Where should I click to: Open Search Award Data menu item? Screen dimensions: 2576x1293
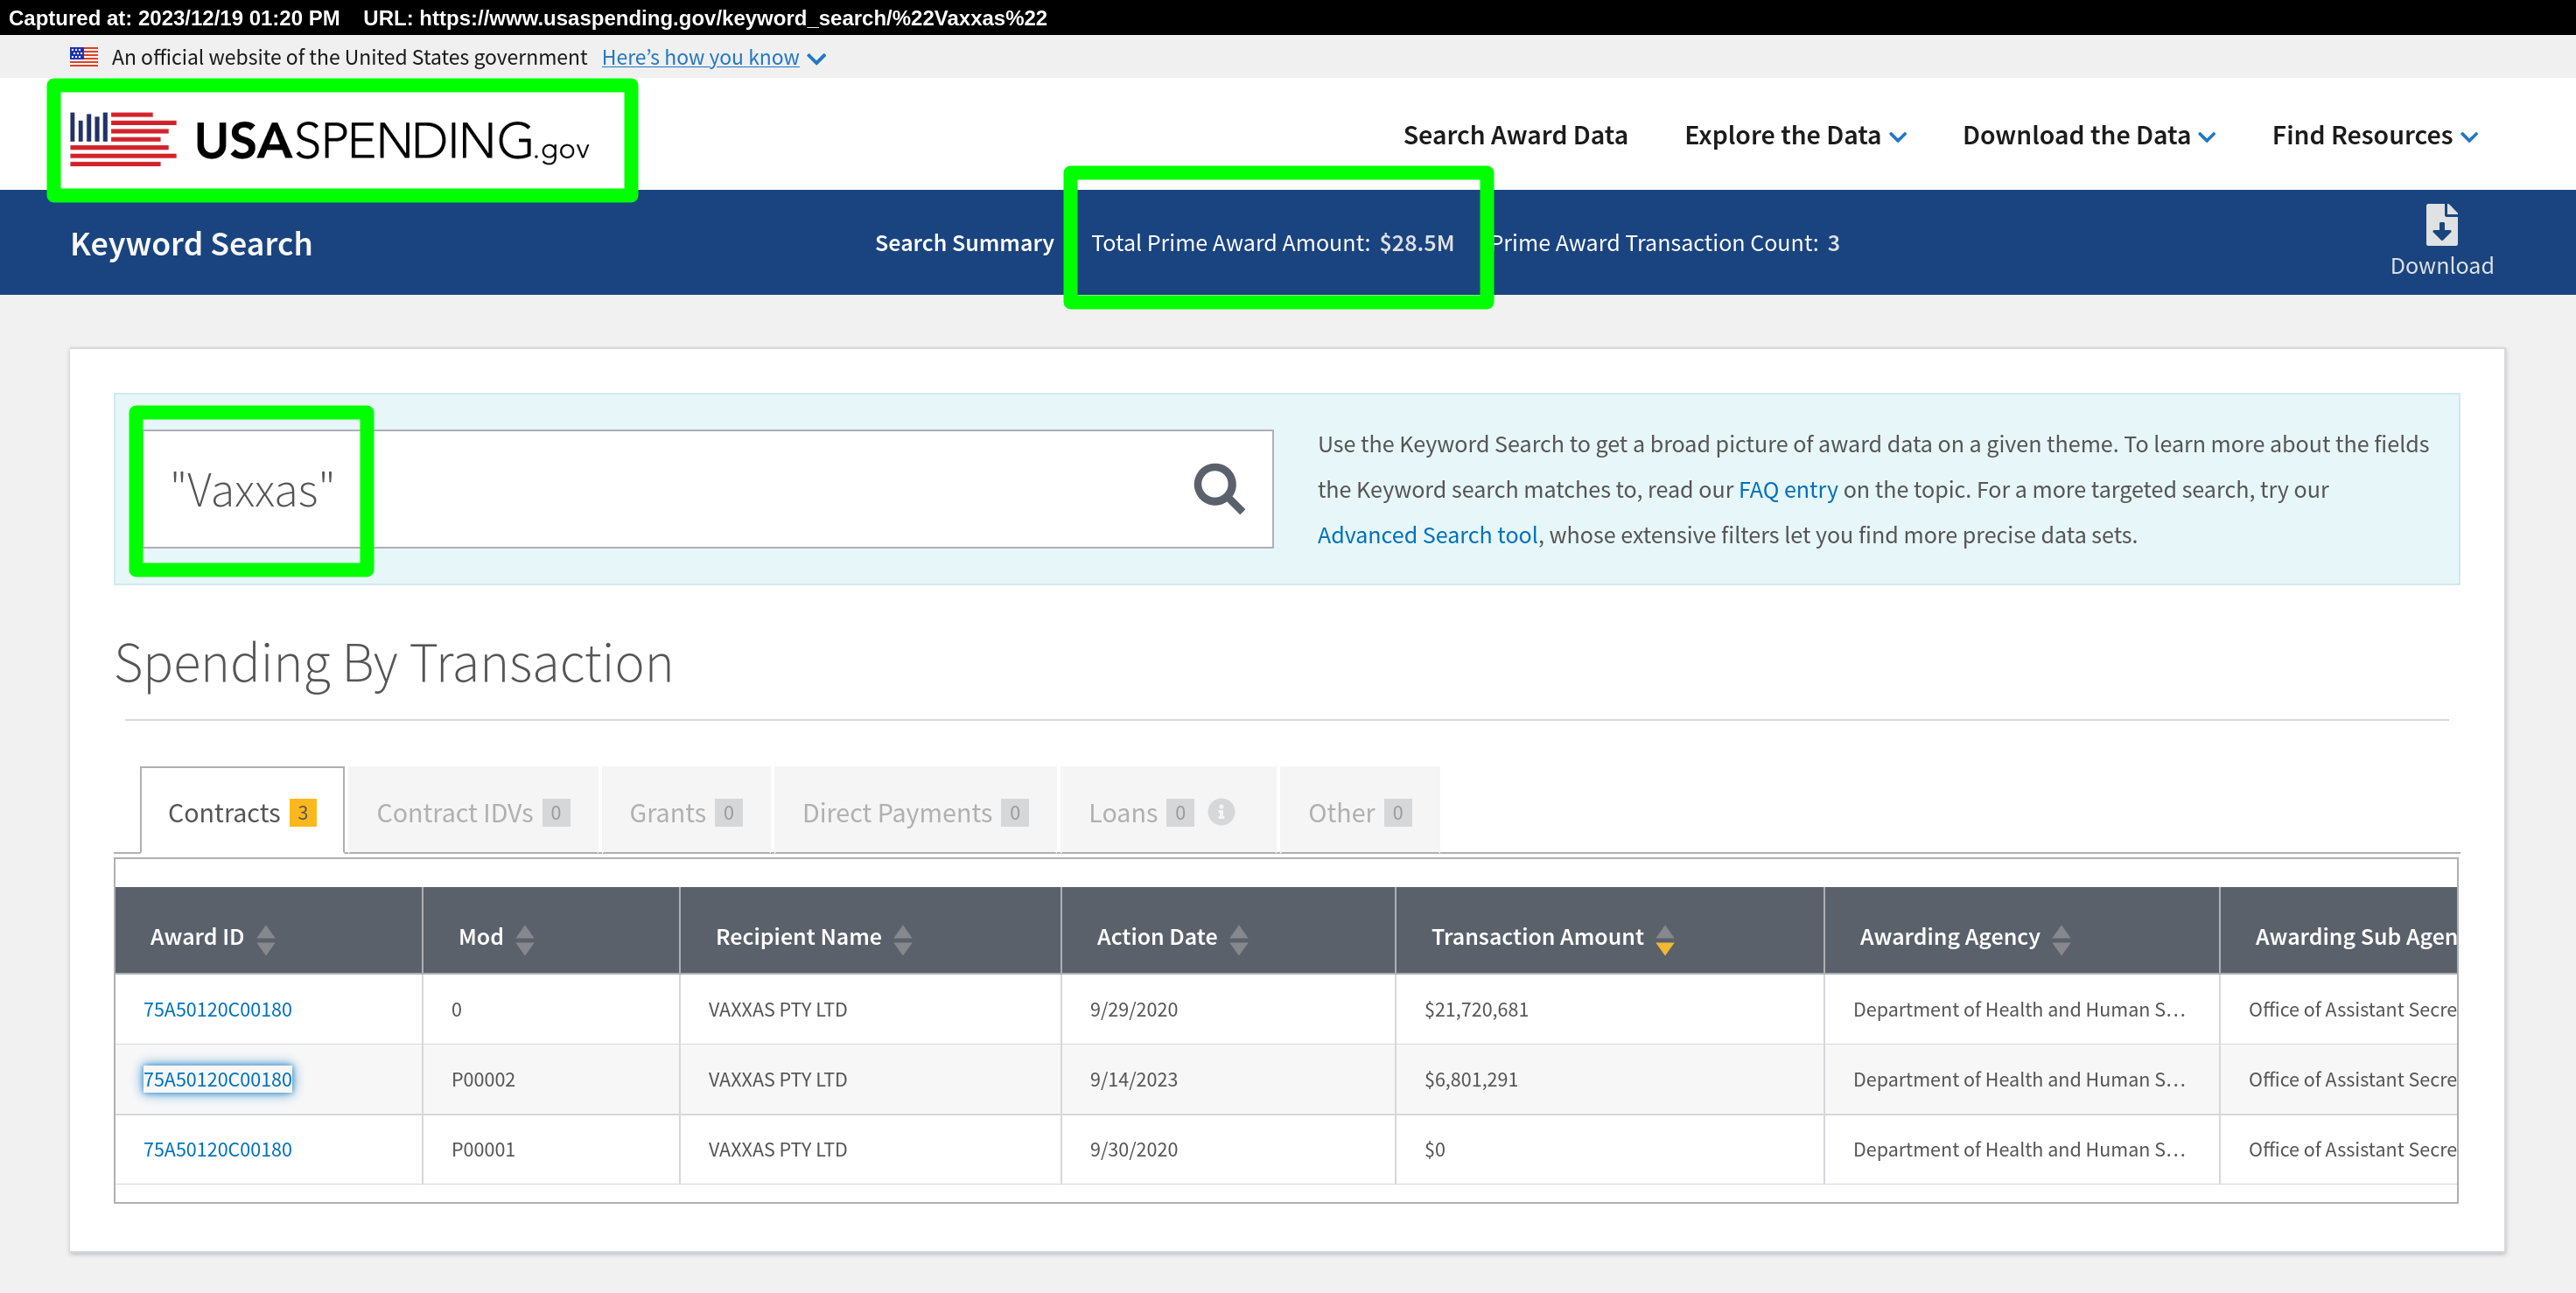point(1515,136)
